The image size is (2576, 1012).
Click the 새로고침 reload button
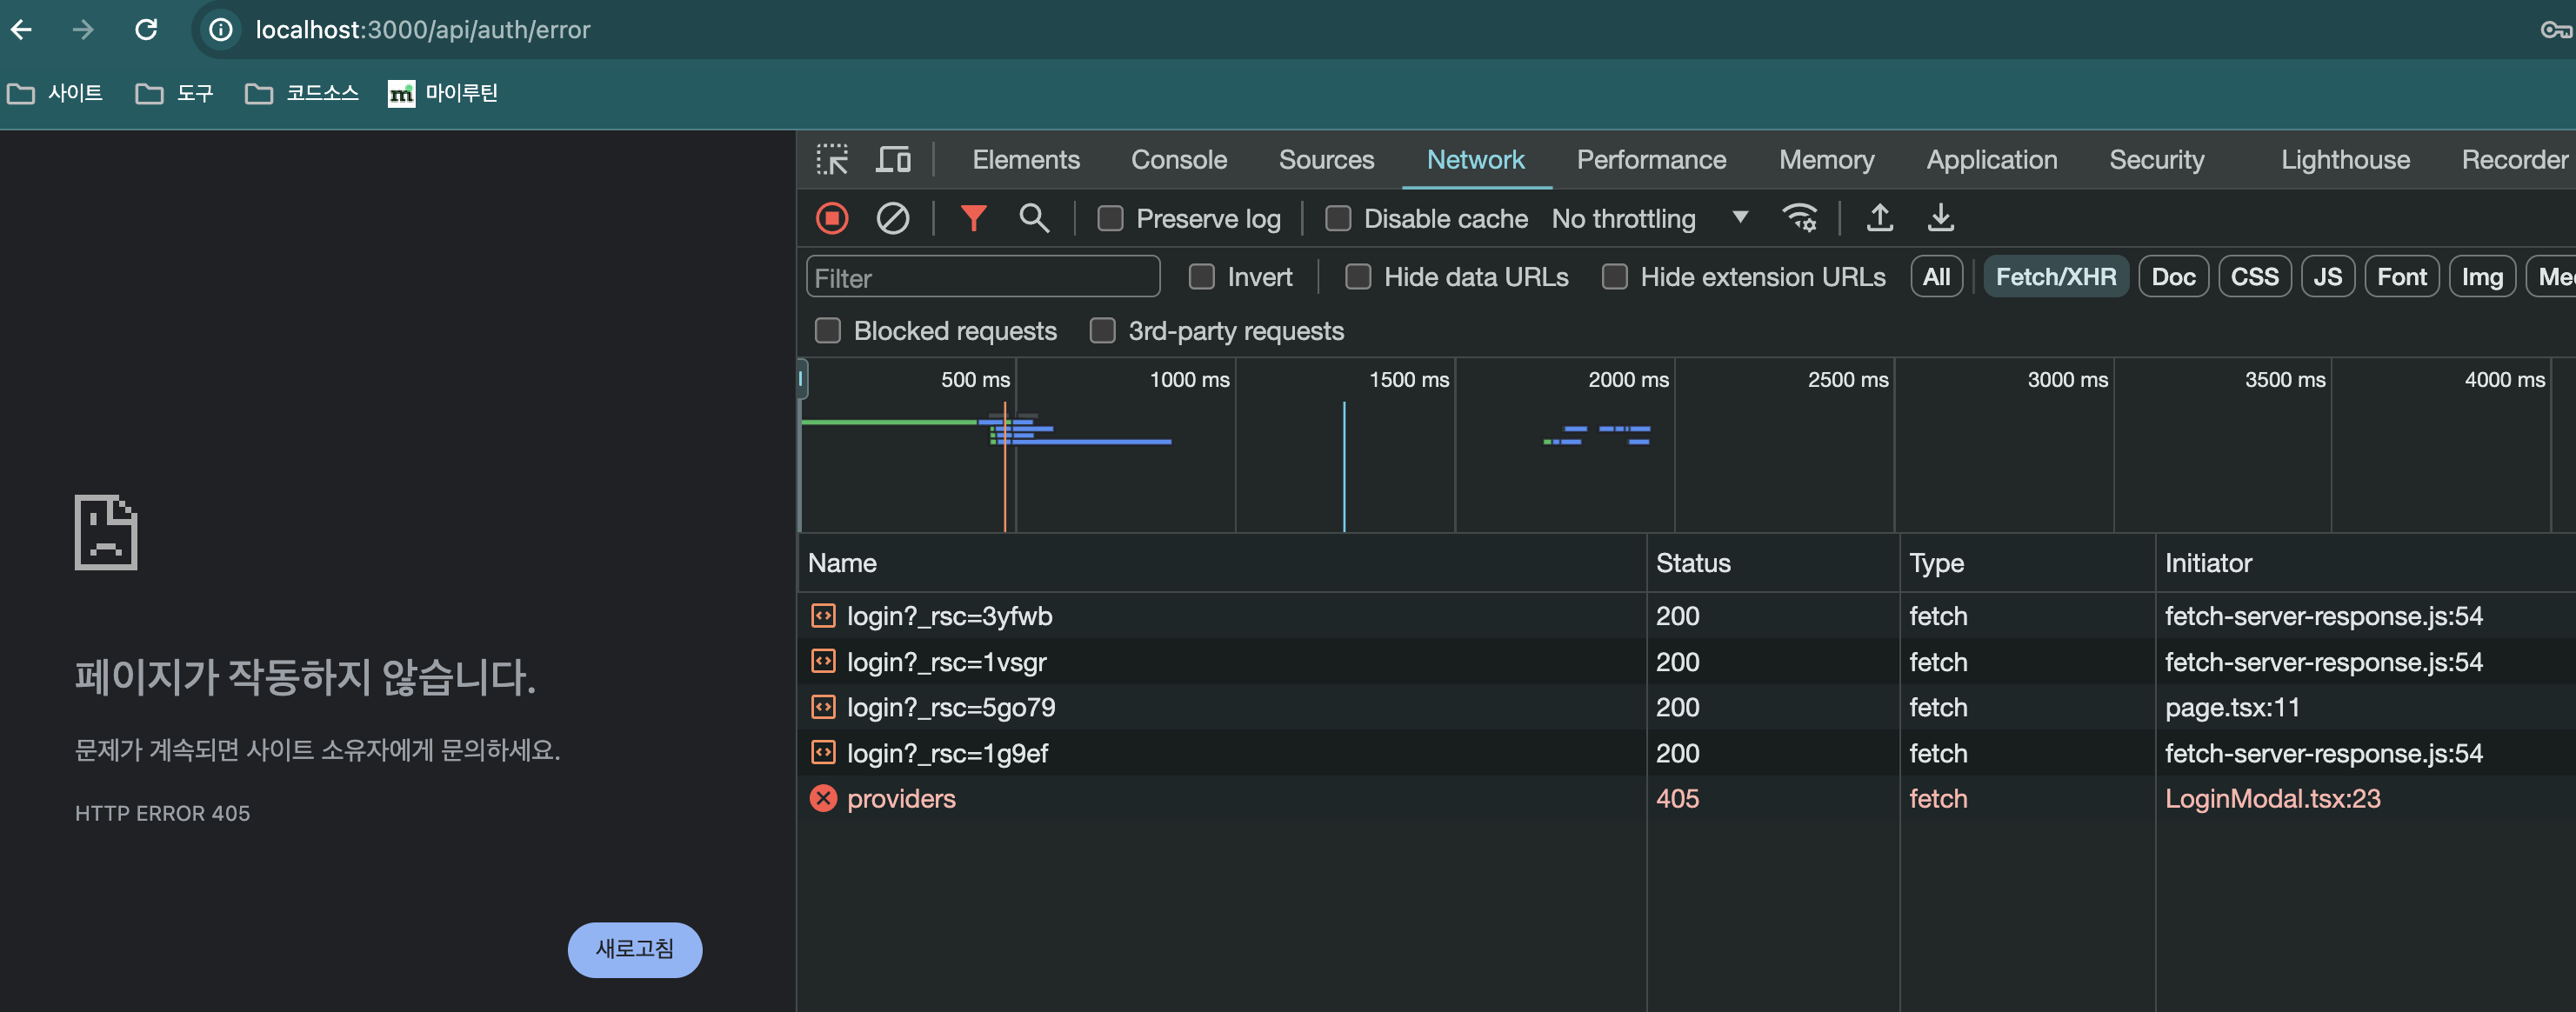[x=635, y=949]
